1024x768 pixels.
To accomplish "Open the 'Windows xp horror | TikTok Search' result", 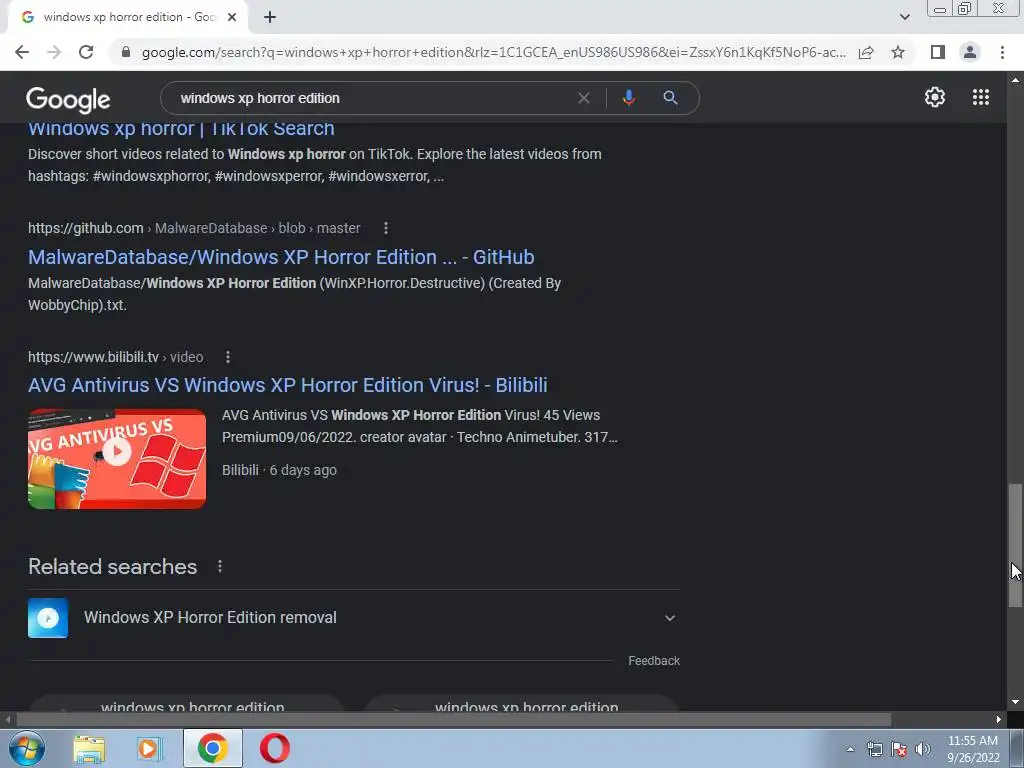I will 181,129.
